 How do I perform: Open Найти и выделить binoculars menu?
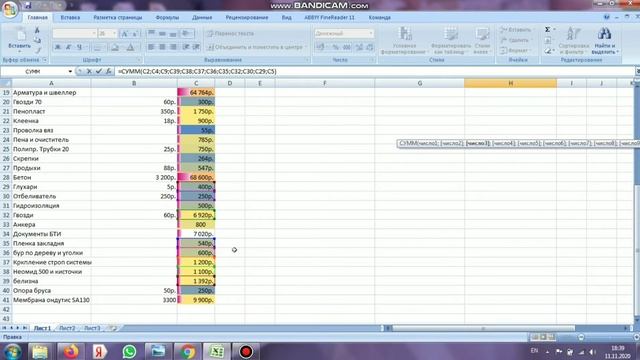[x=605, y=40]
